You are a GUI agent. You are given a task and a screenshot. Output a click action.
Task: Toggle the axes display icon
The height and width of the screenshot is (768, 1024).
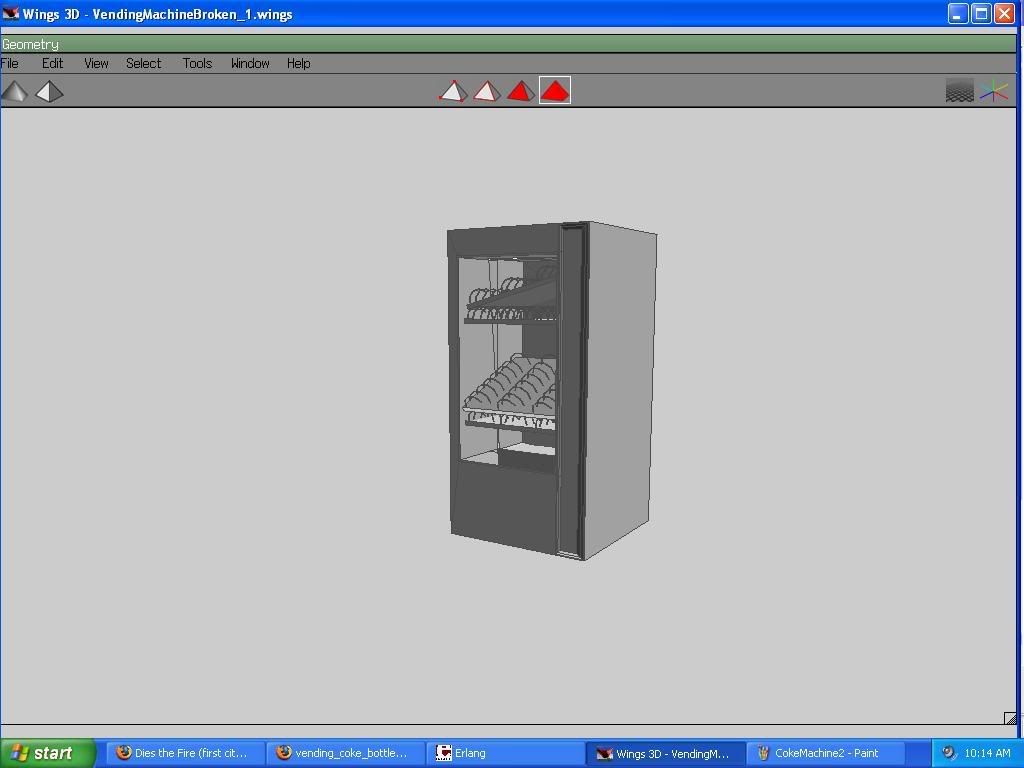(994, 90)
